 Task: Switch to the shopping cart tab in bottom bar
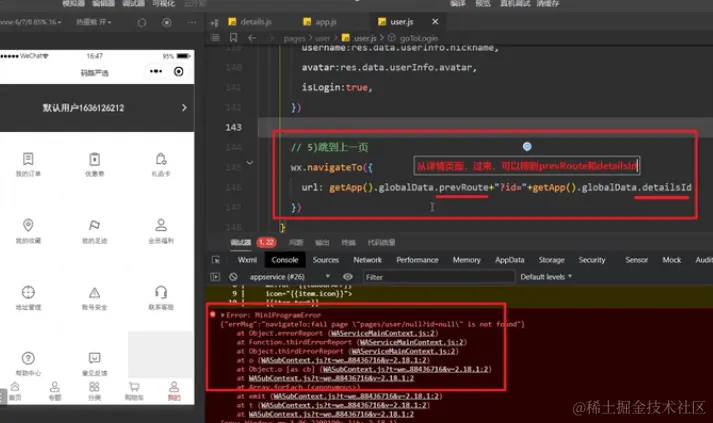(134, 391)
